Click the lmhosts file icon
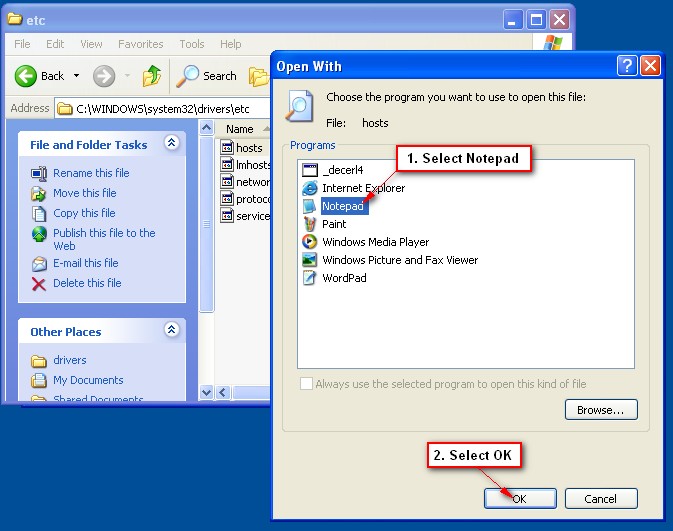The image size is (673, 531). tap(227, 164)
